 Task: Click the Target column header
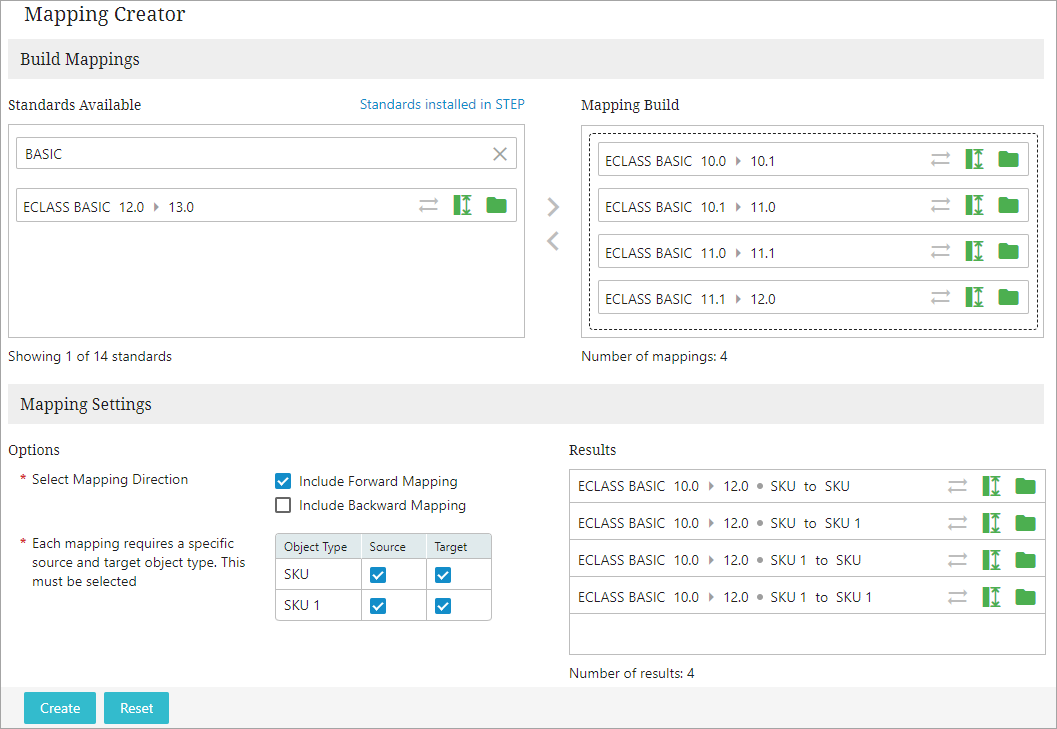click(458, 546)
